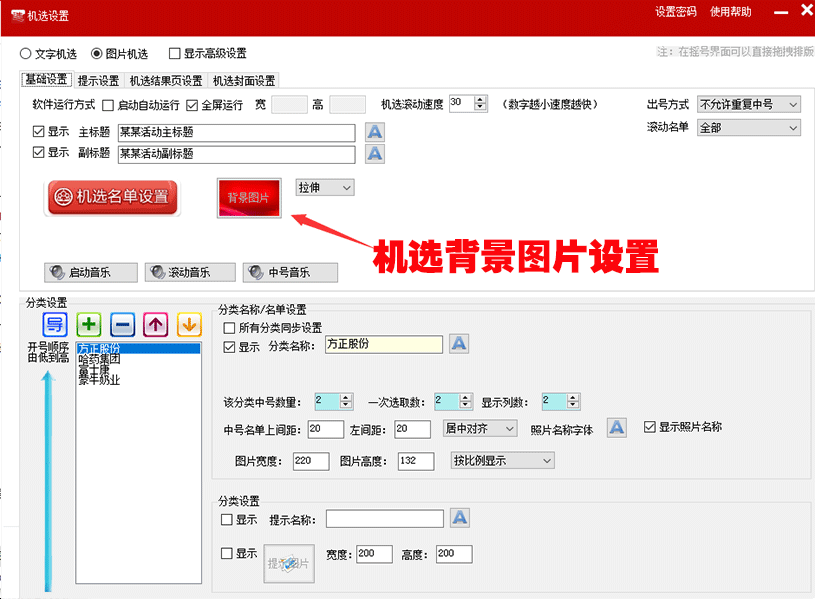
Task: Move category down with orange arrow icon
Action: click(189, 325)
